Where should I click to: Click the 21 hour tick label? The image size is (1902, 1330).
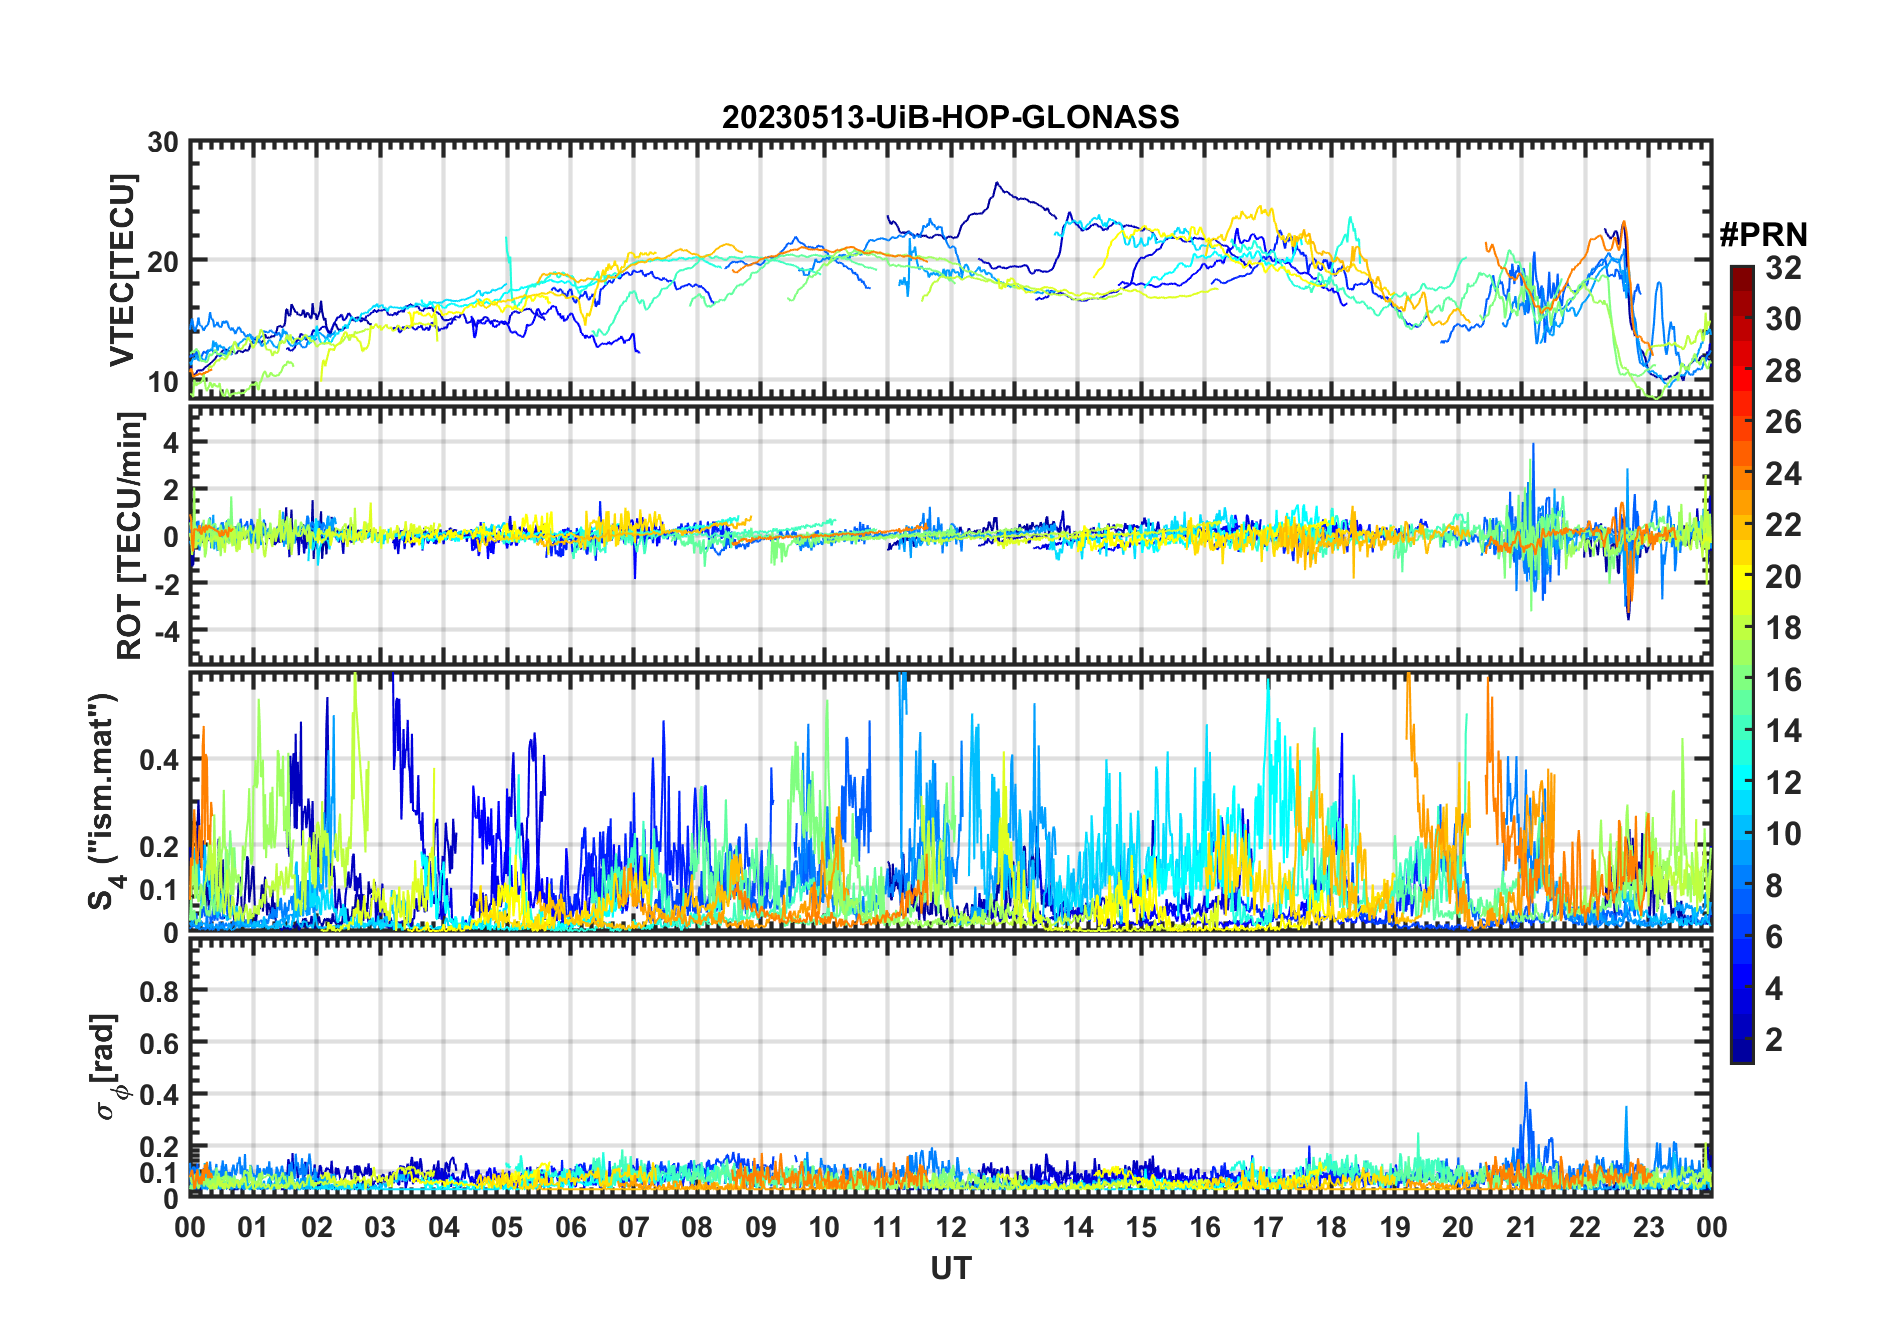[1522, 1226]
